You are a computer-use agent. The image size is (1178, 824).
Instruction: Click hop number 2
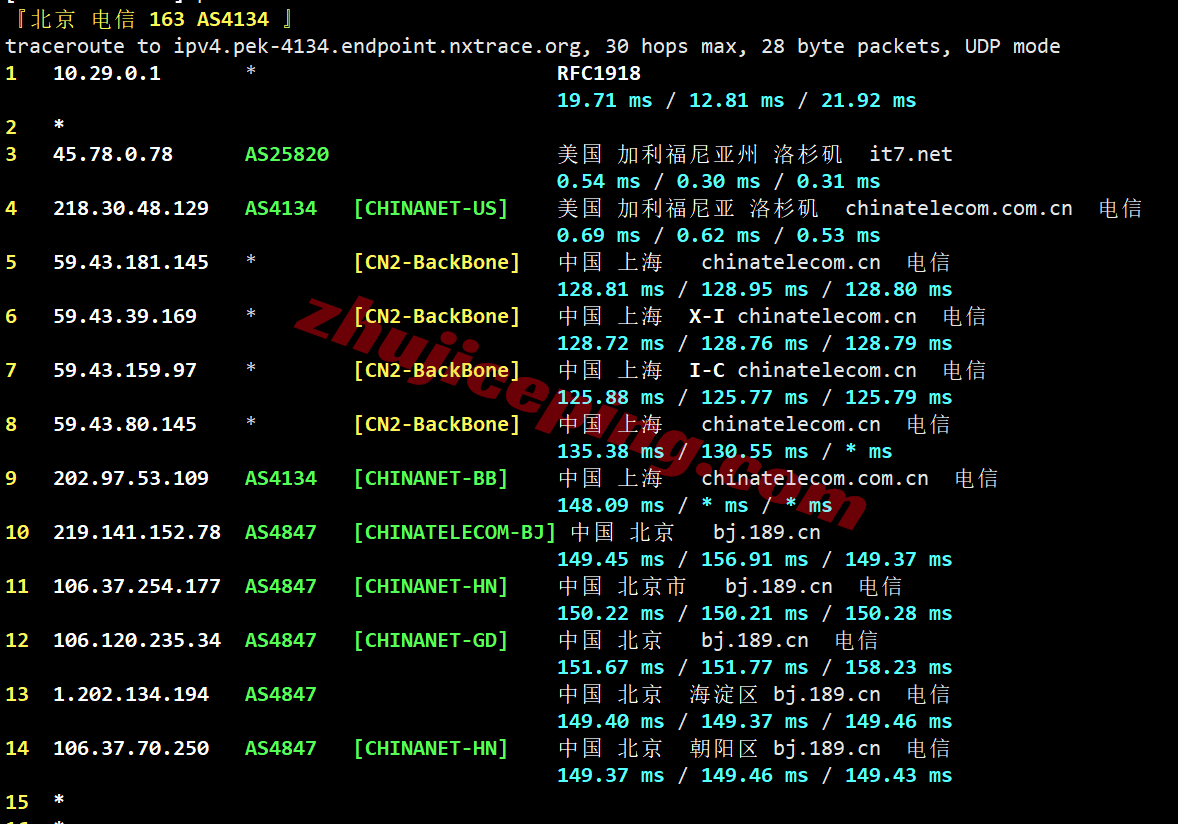tap(11, 128)
